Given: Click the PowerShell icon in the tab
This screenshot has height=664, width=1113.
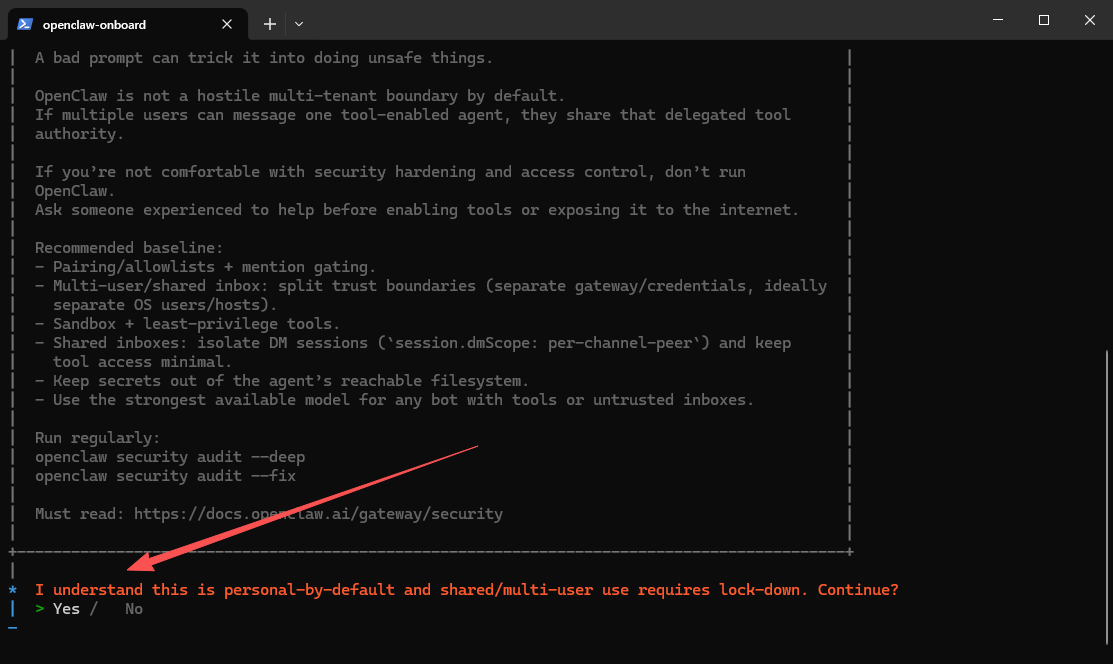Looking at the screenshot, I should pyautogui.click(x=25, y=24).
